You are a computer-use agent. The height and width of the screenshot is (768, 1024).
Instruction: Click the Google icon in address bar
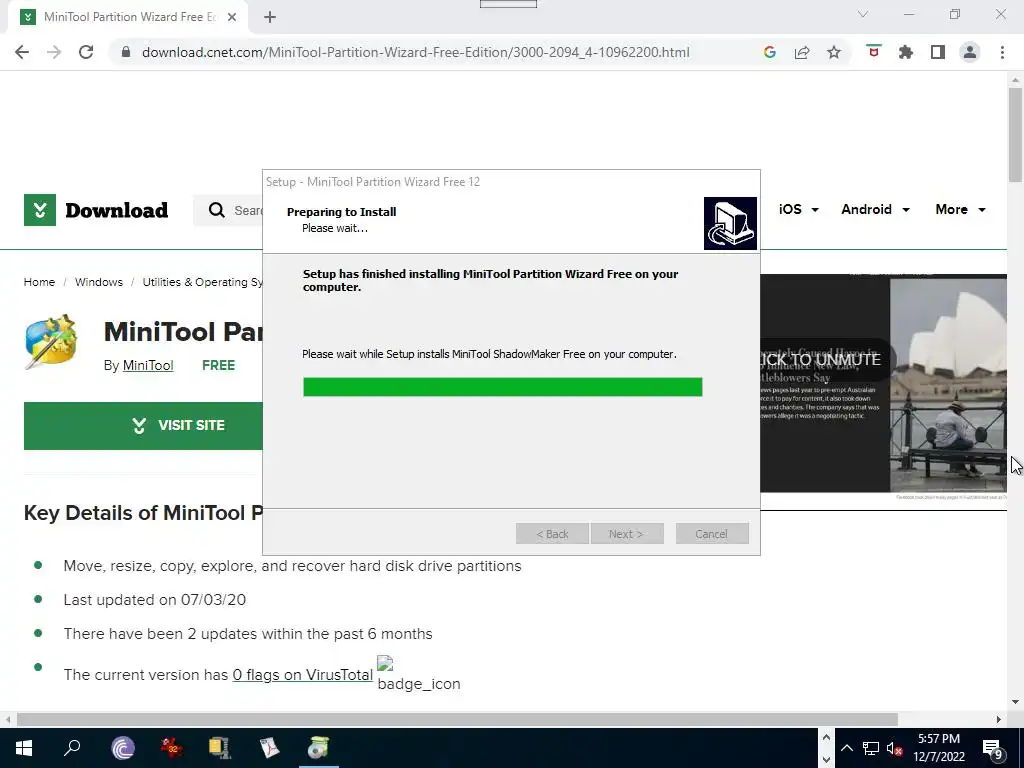769,52
